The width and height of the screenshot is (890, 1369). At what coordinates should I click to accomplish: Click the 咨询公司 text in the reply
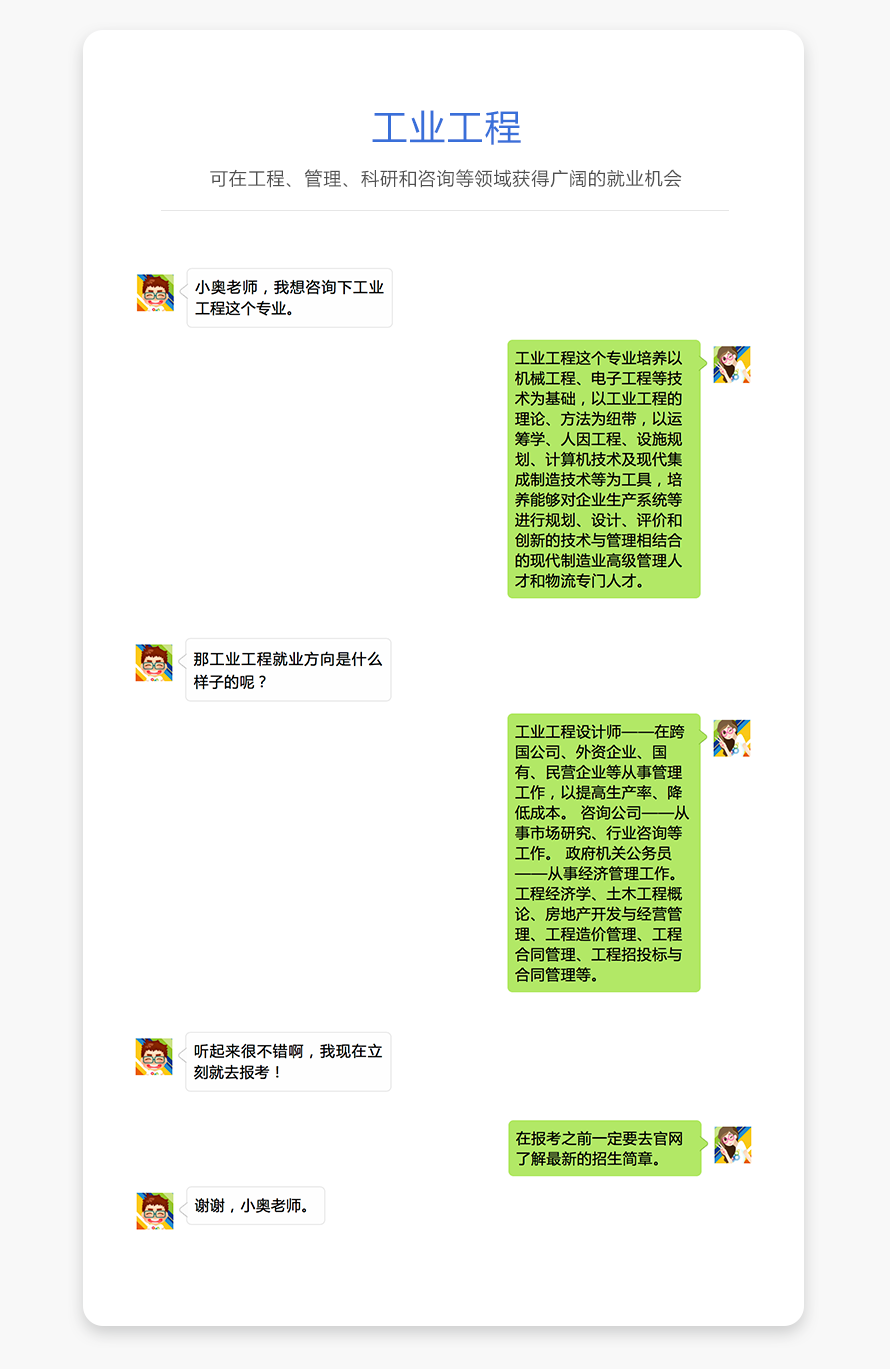[611, 813]
